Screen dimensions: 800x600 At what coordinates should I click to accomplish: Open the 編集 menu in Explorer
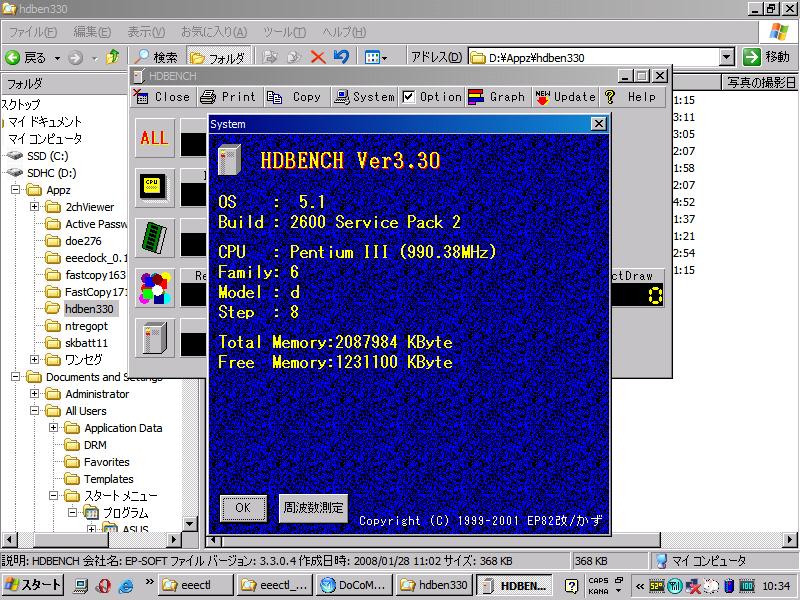(92, 32)
